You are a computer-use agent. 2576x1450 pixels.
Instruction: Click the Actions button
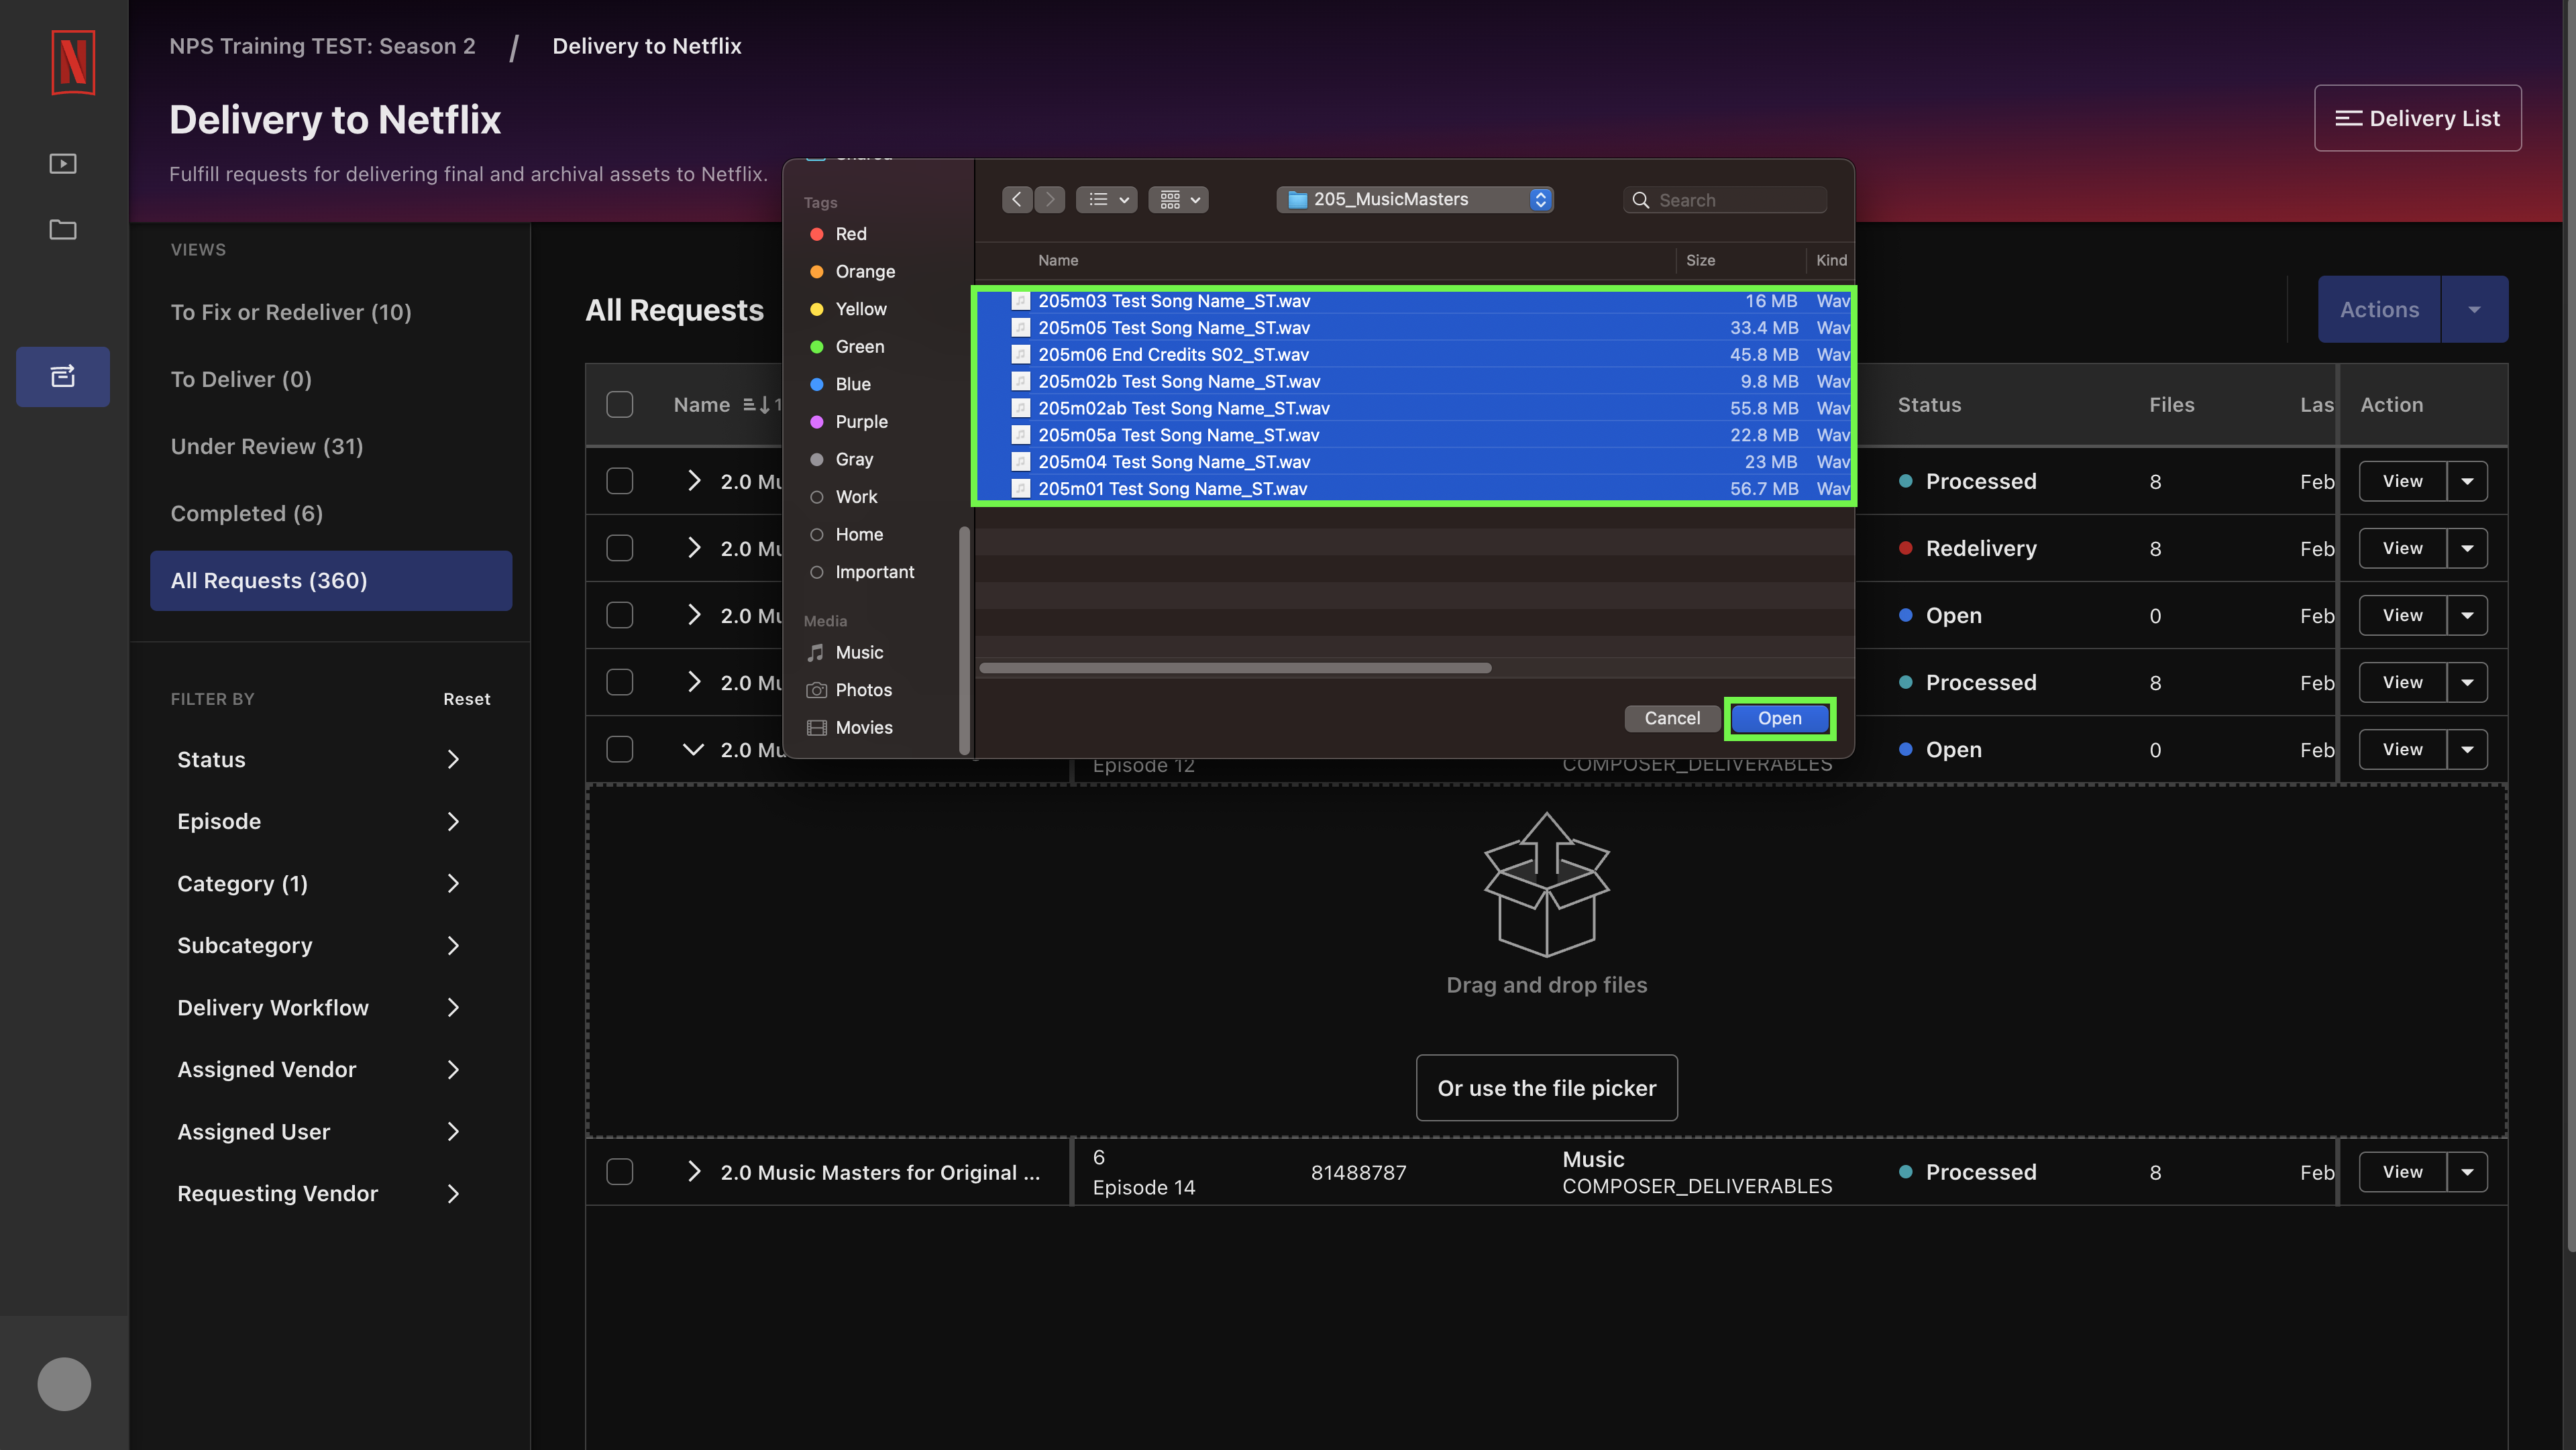(x=2379, y=309)
